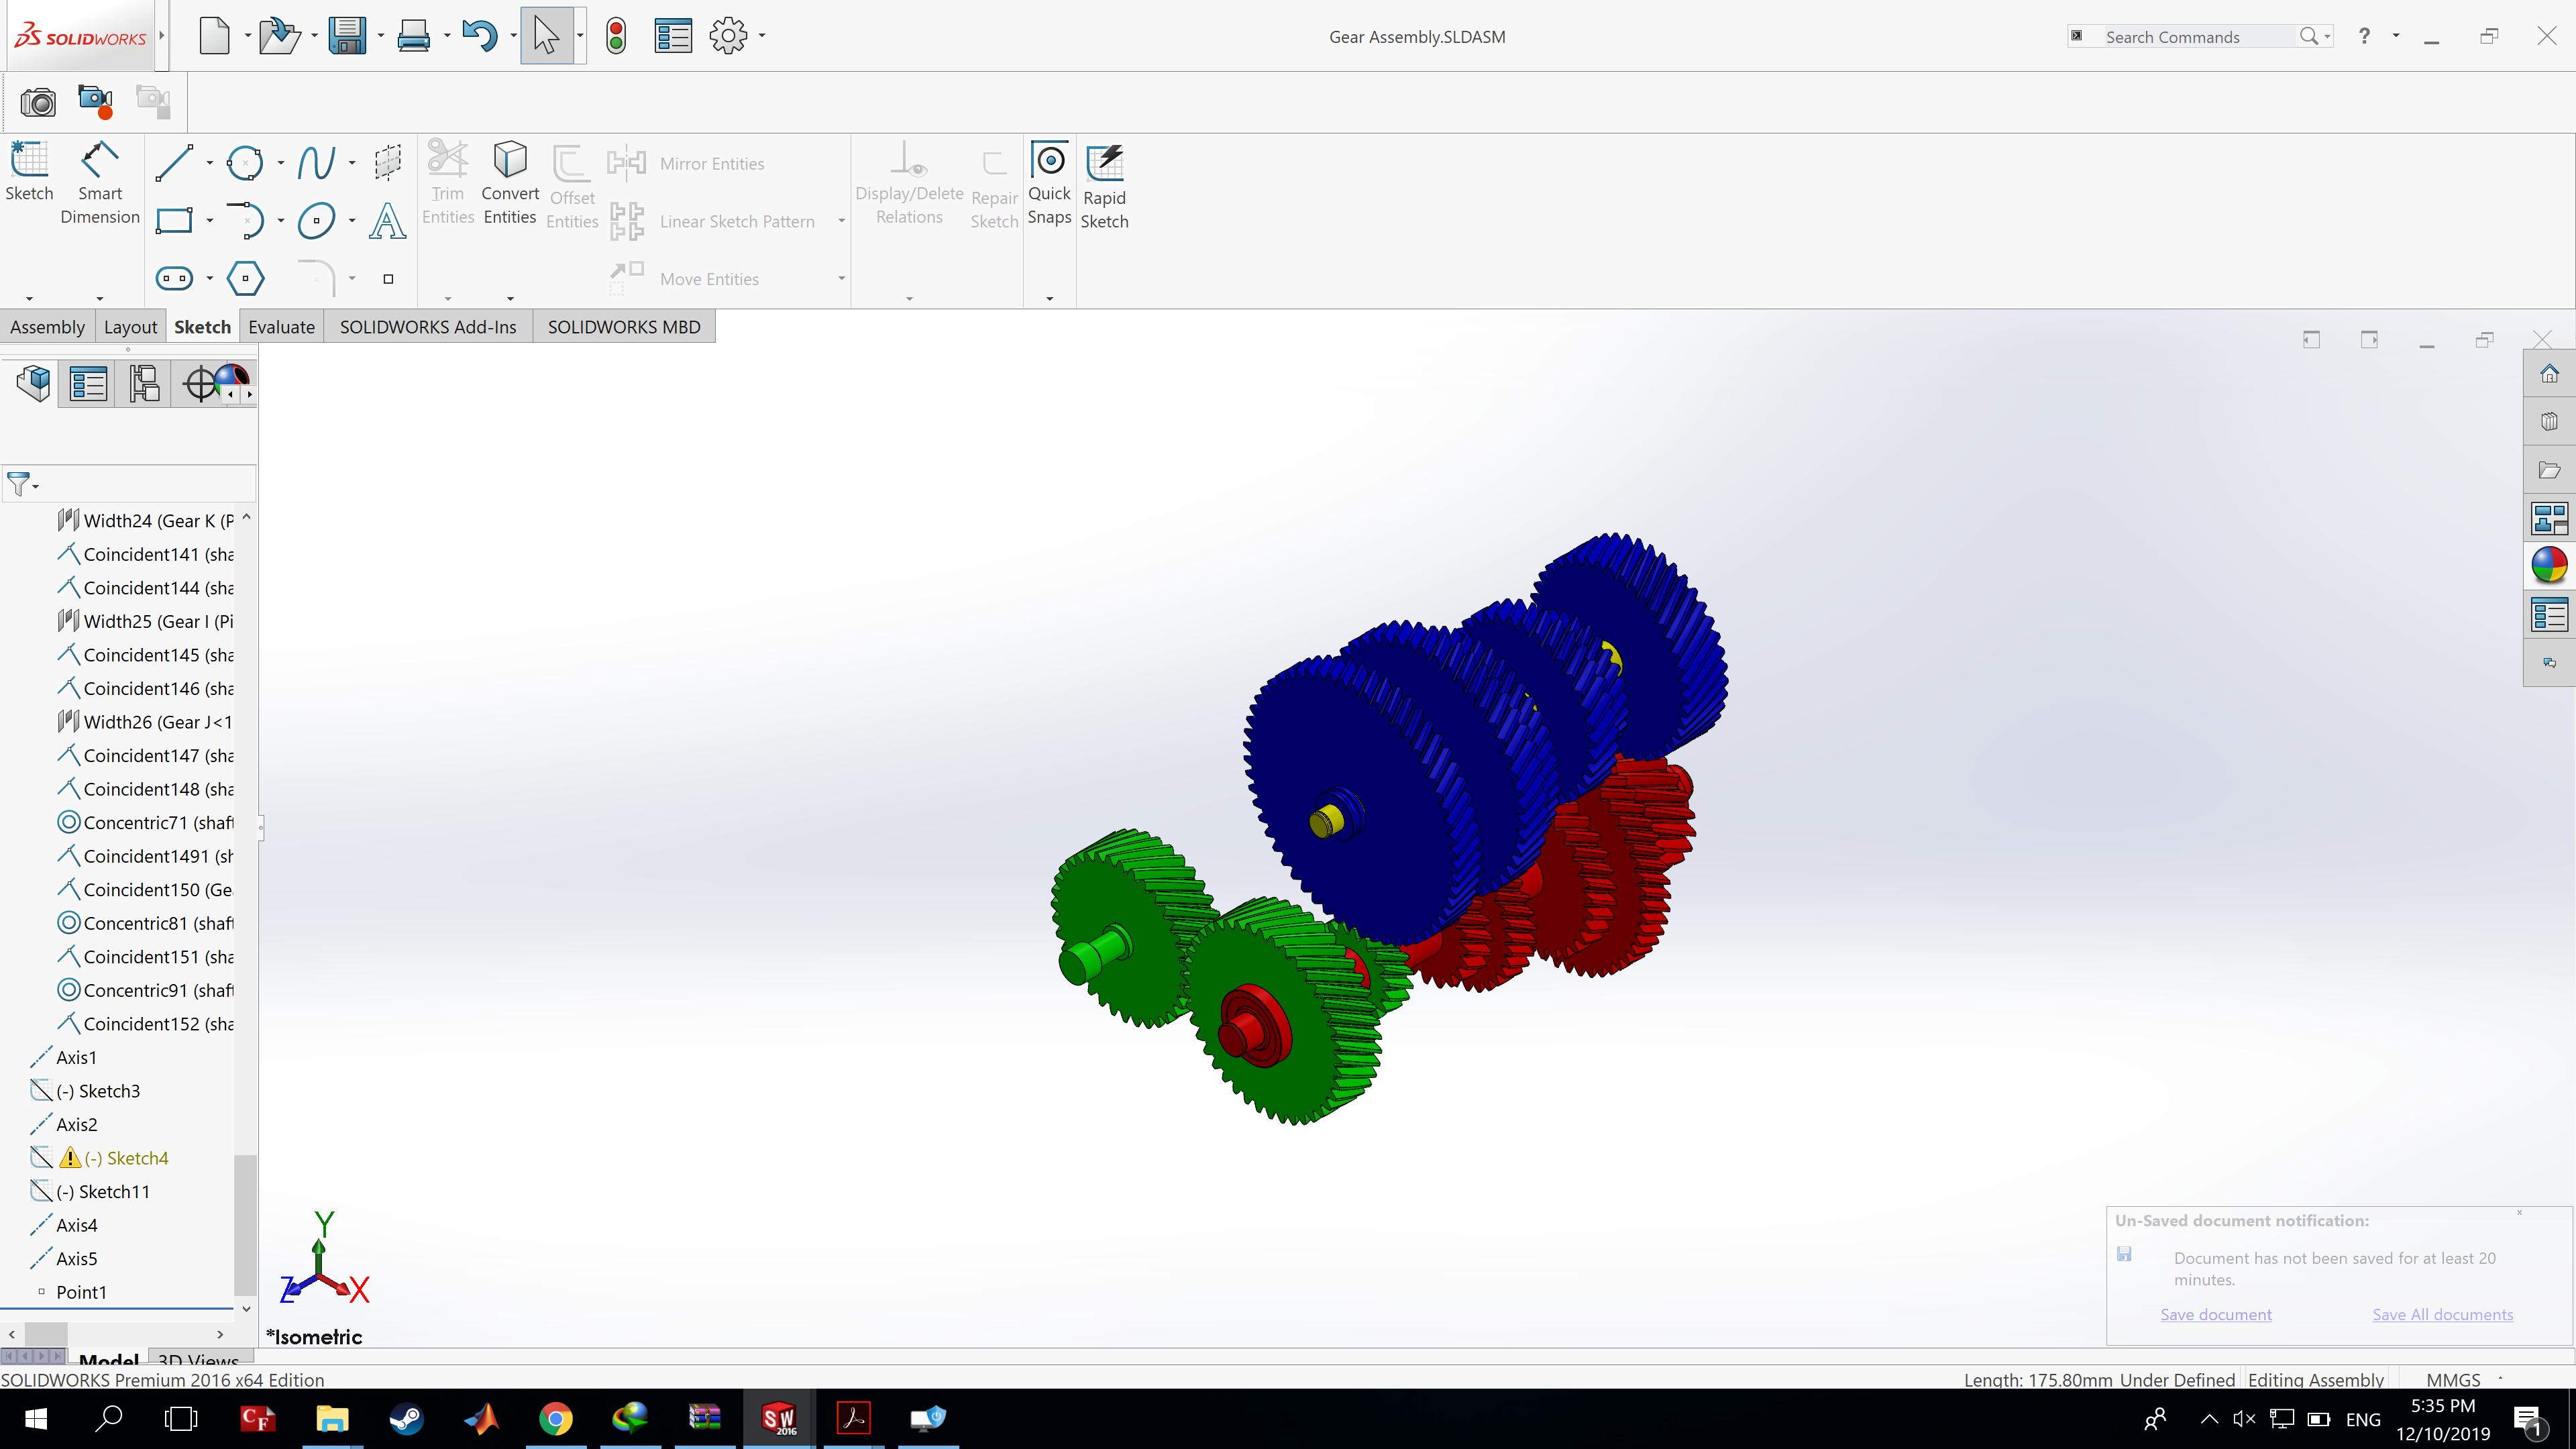
Task: Select the Ellipse tool
Action: click(316, 220)
